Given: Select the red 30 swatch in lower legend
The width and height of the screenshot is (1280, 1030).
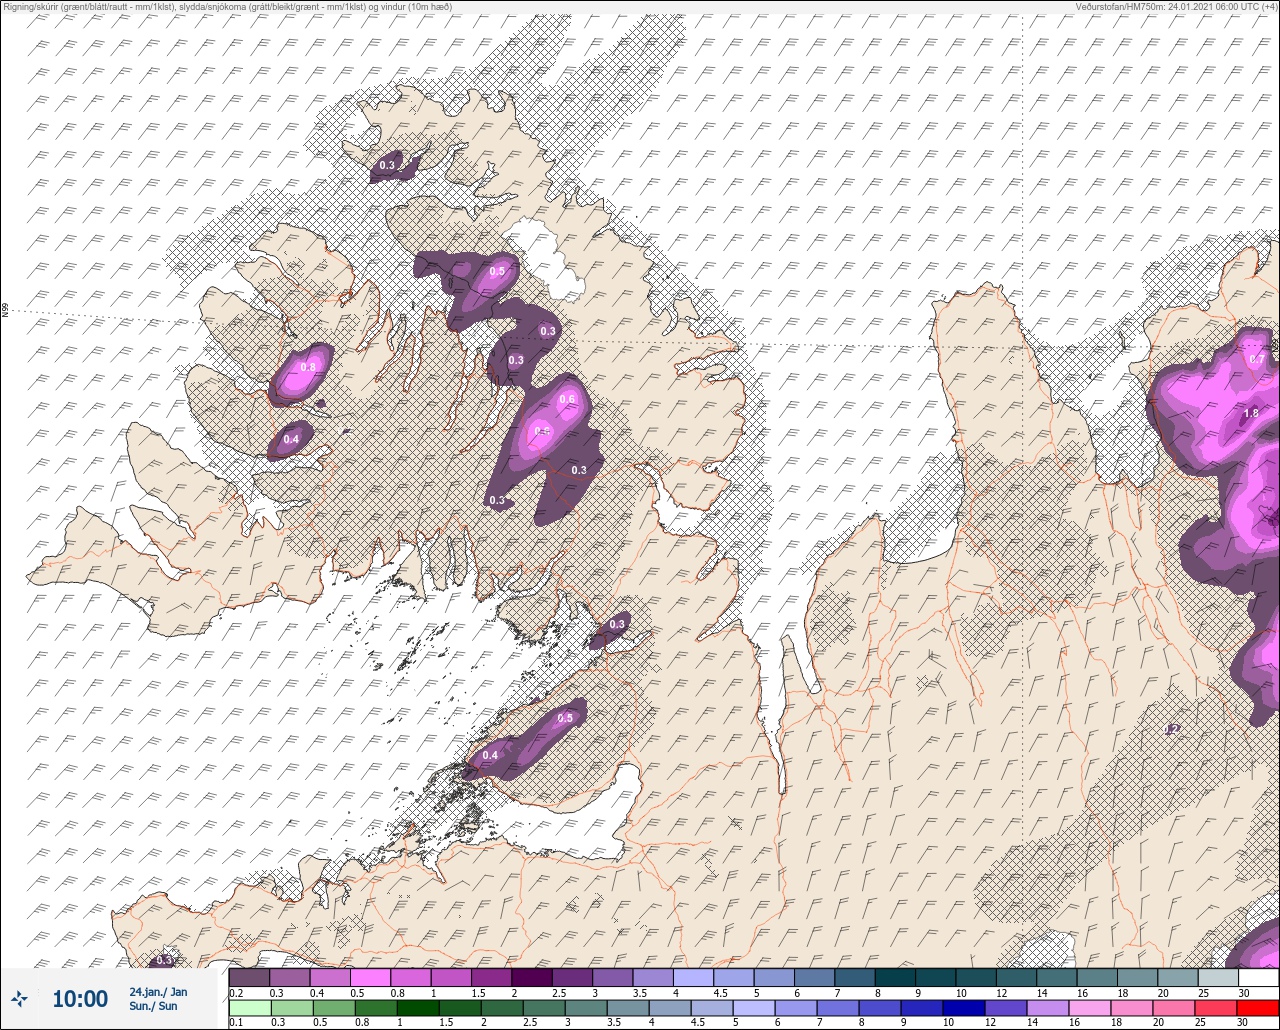Looking at the screenshot, I should pos(1258,1007).
